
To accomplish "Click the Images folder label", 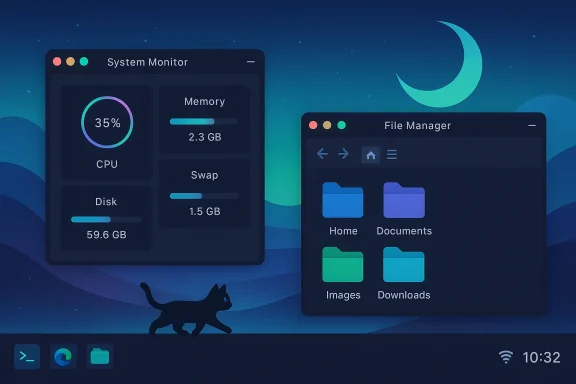I will tap(343, 295).
